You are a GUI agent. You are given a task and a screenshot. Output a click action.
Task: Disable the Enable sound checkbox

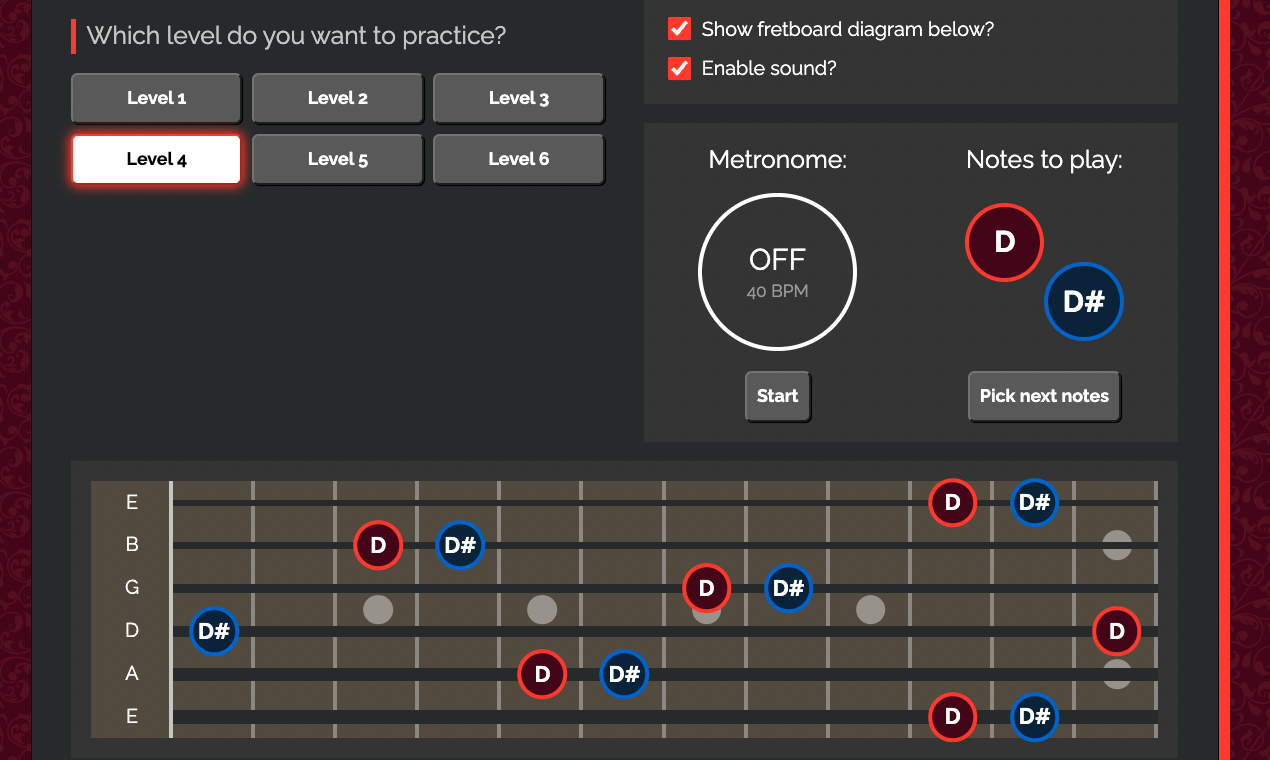680,68
